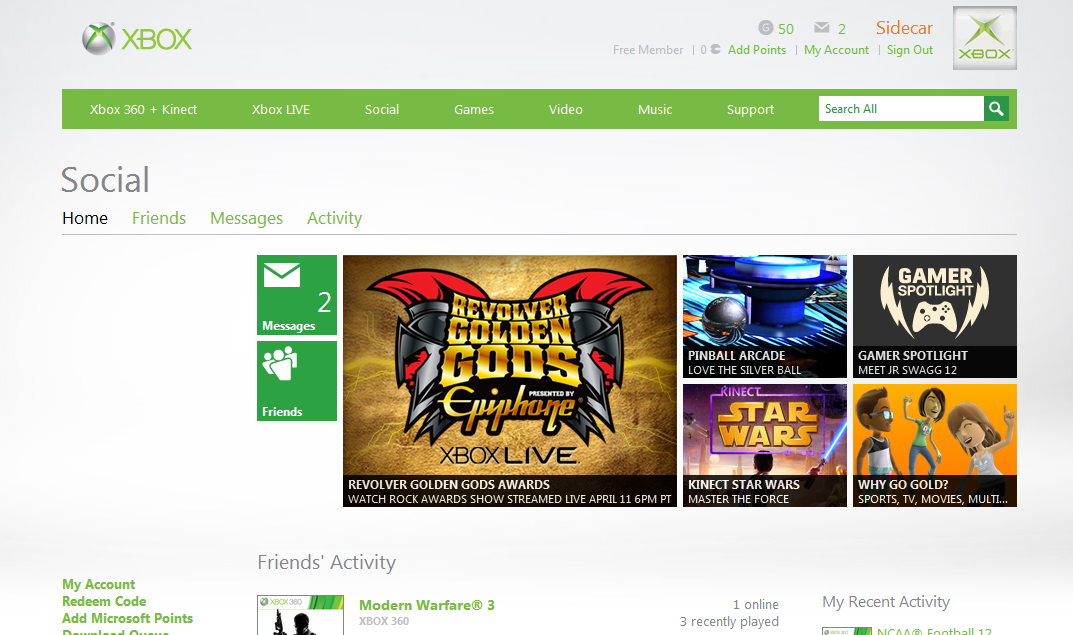Click the 1 online text
The image size is (1073, 635).
(x=755, y=604)
